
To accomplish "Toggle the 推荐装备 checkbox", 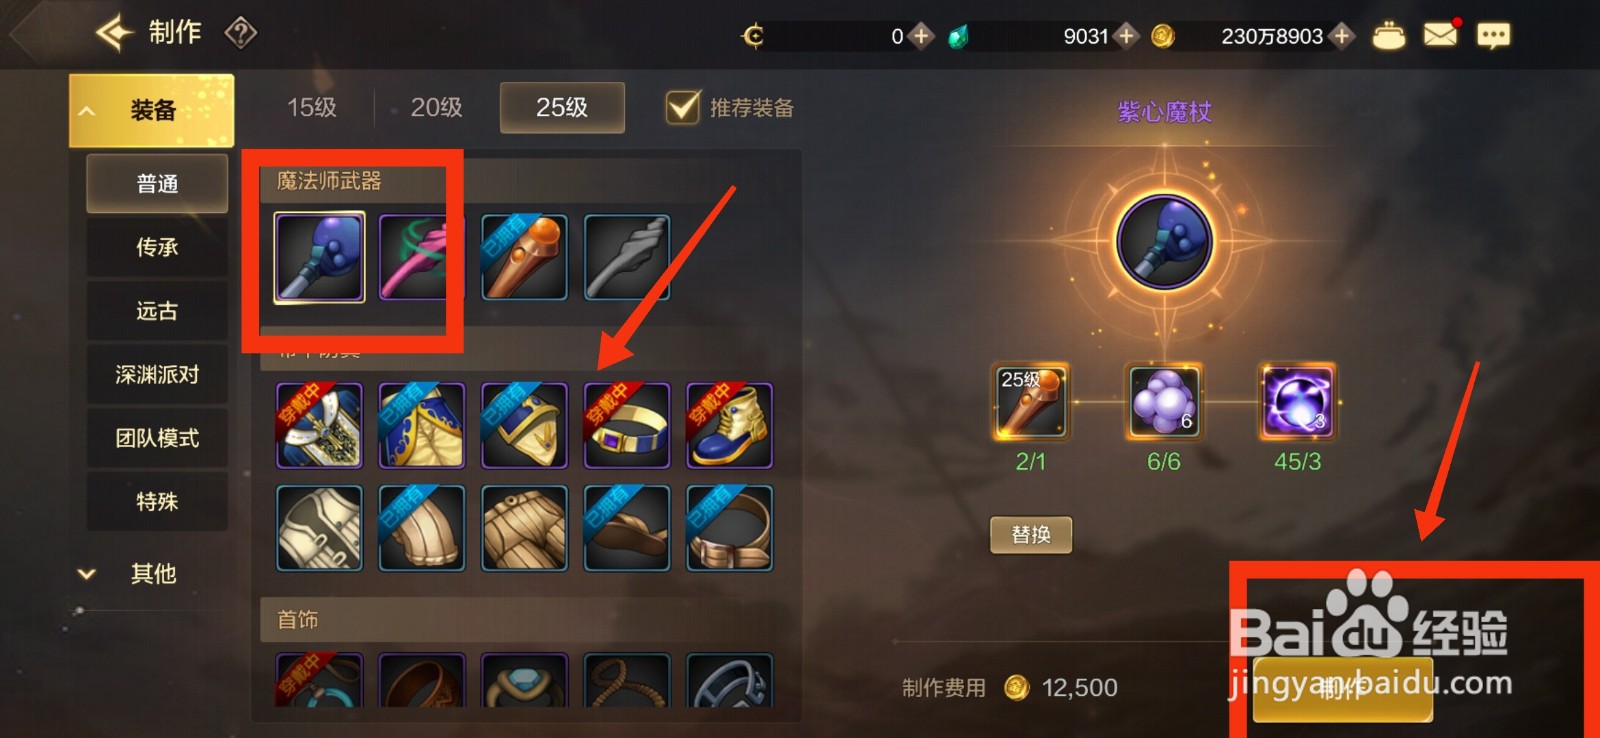I will (x=683, y=107).
